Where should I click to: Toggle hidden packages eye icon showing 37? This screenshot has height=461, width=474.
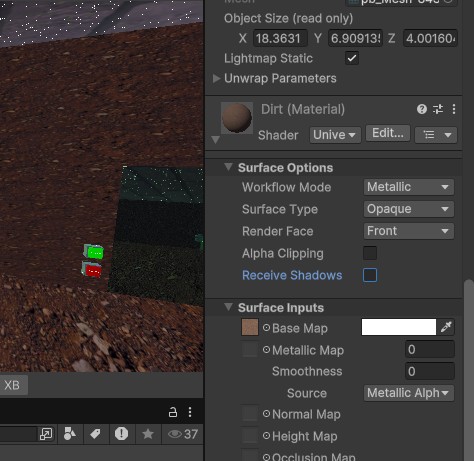pos(183,434)
